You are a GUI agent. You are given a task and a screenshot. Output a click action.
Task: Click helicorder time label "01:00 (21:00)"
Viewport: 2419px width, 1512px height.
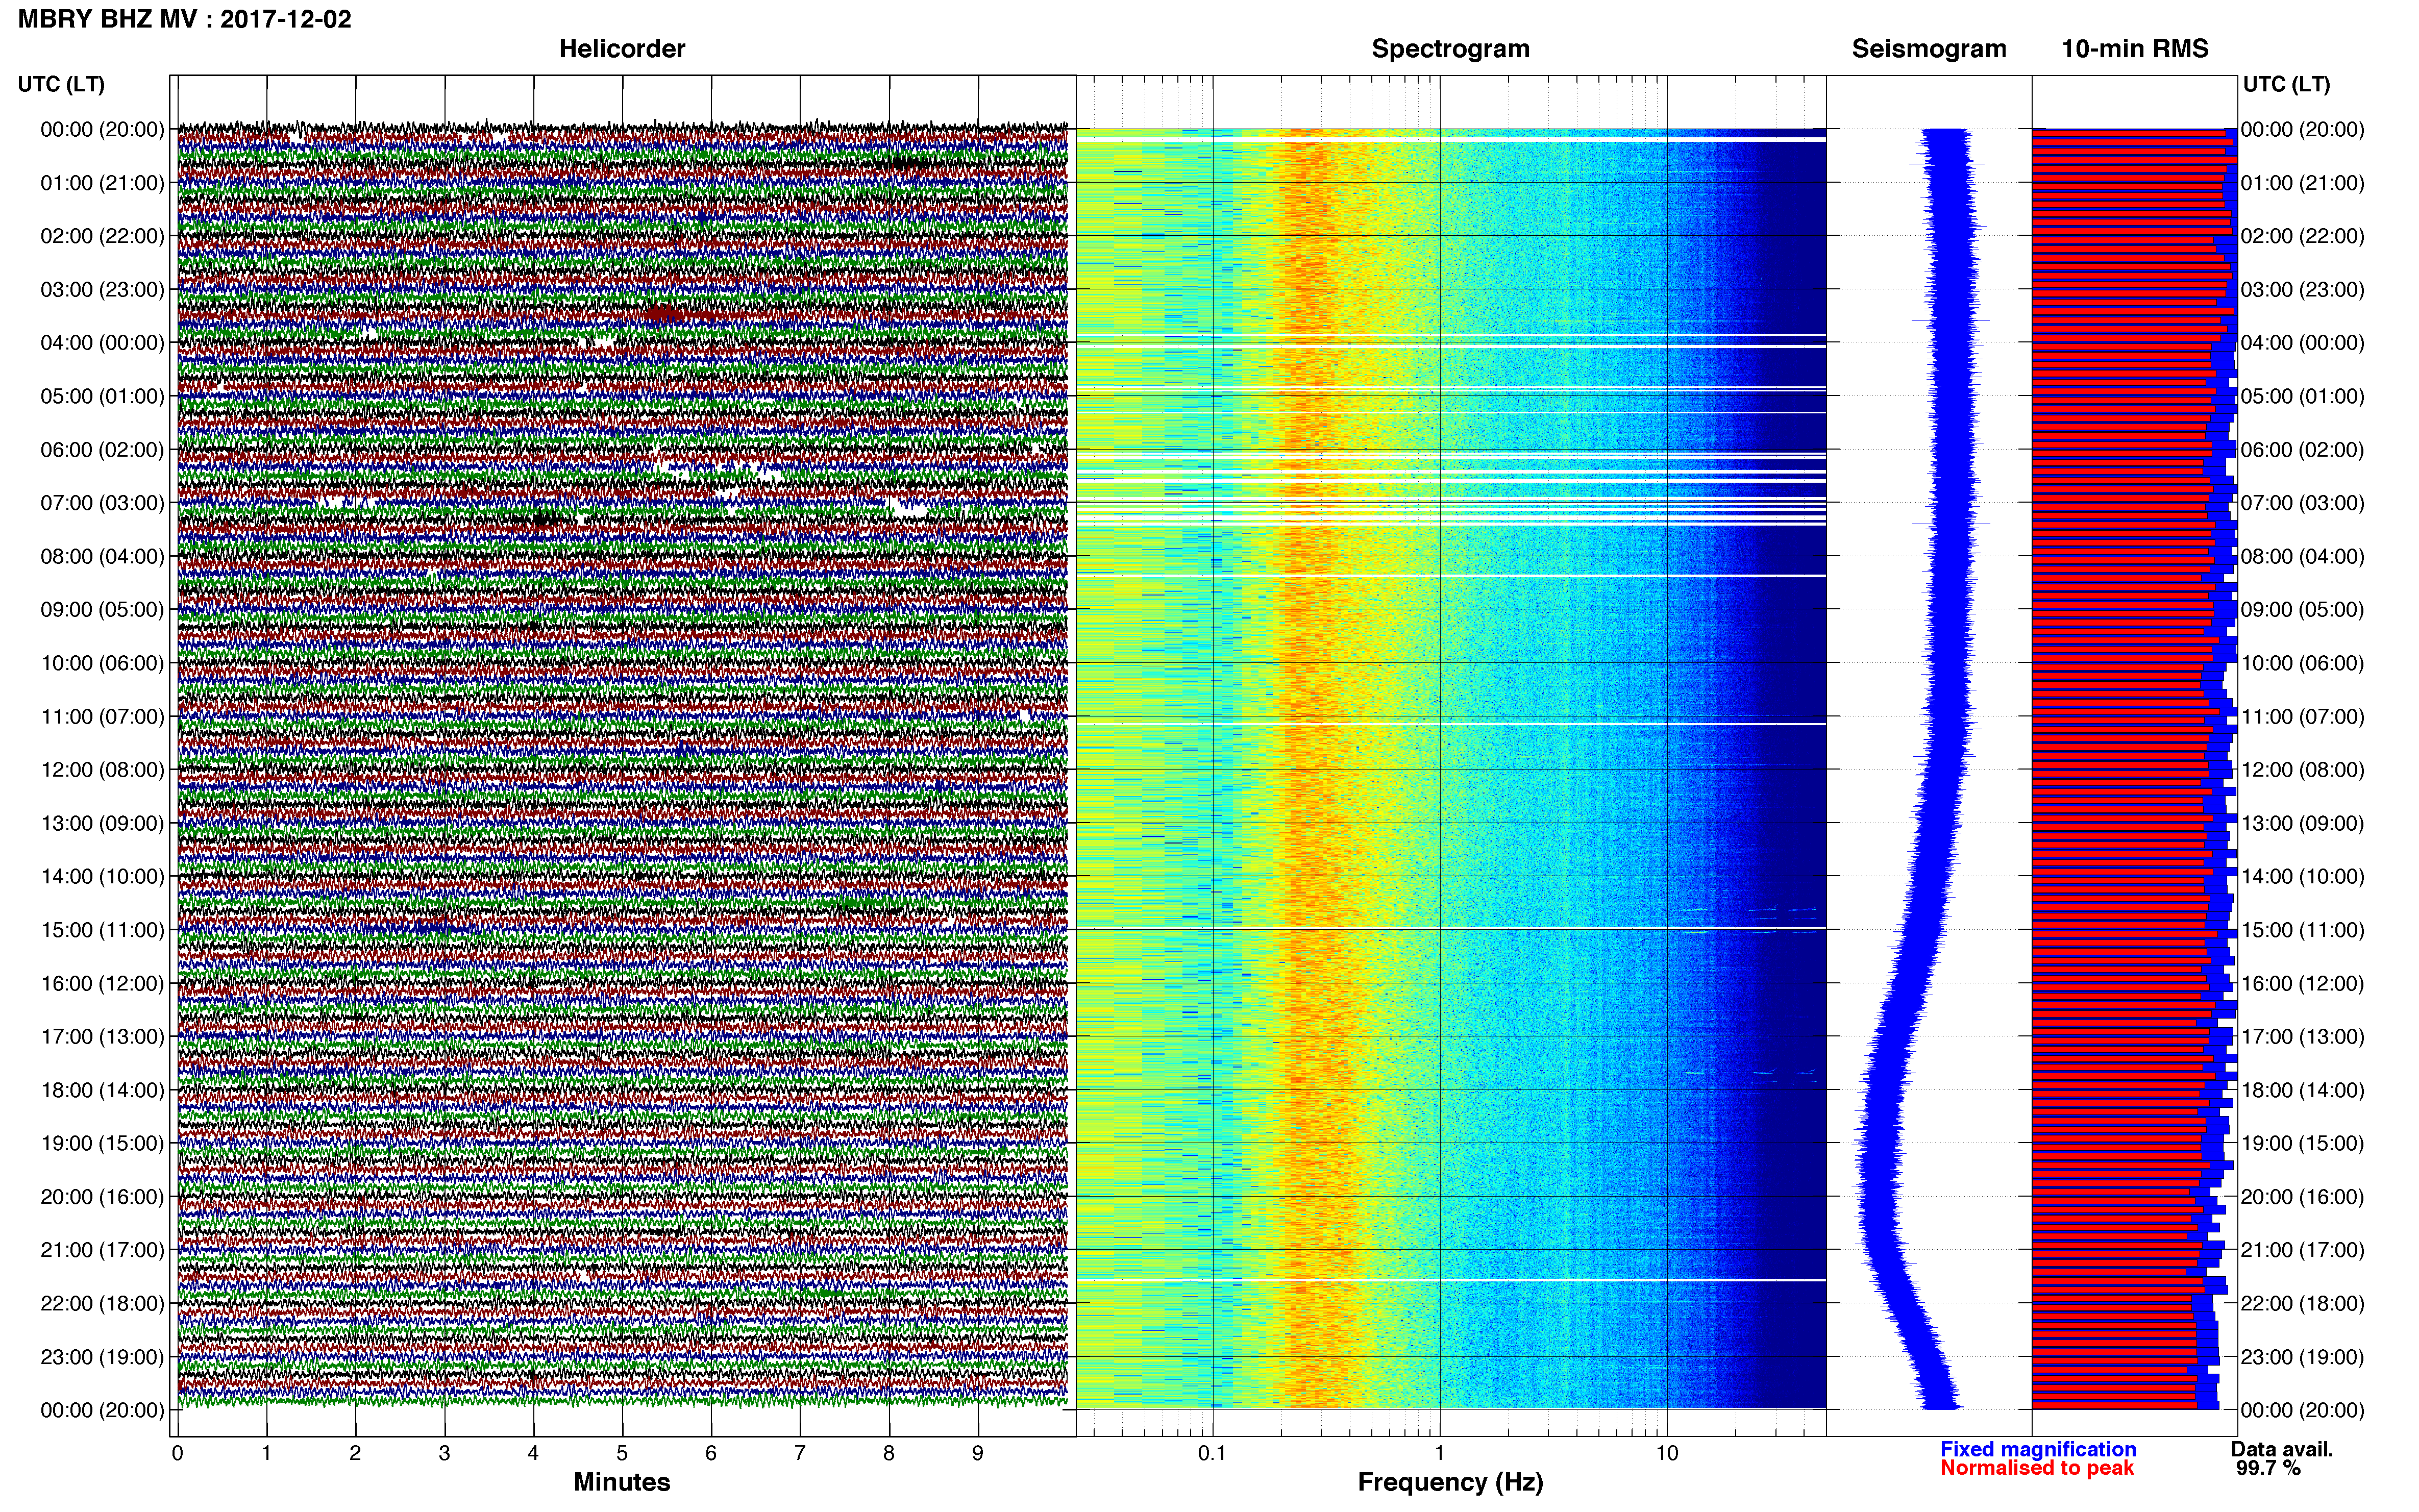[x=102, y=183]
